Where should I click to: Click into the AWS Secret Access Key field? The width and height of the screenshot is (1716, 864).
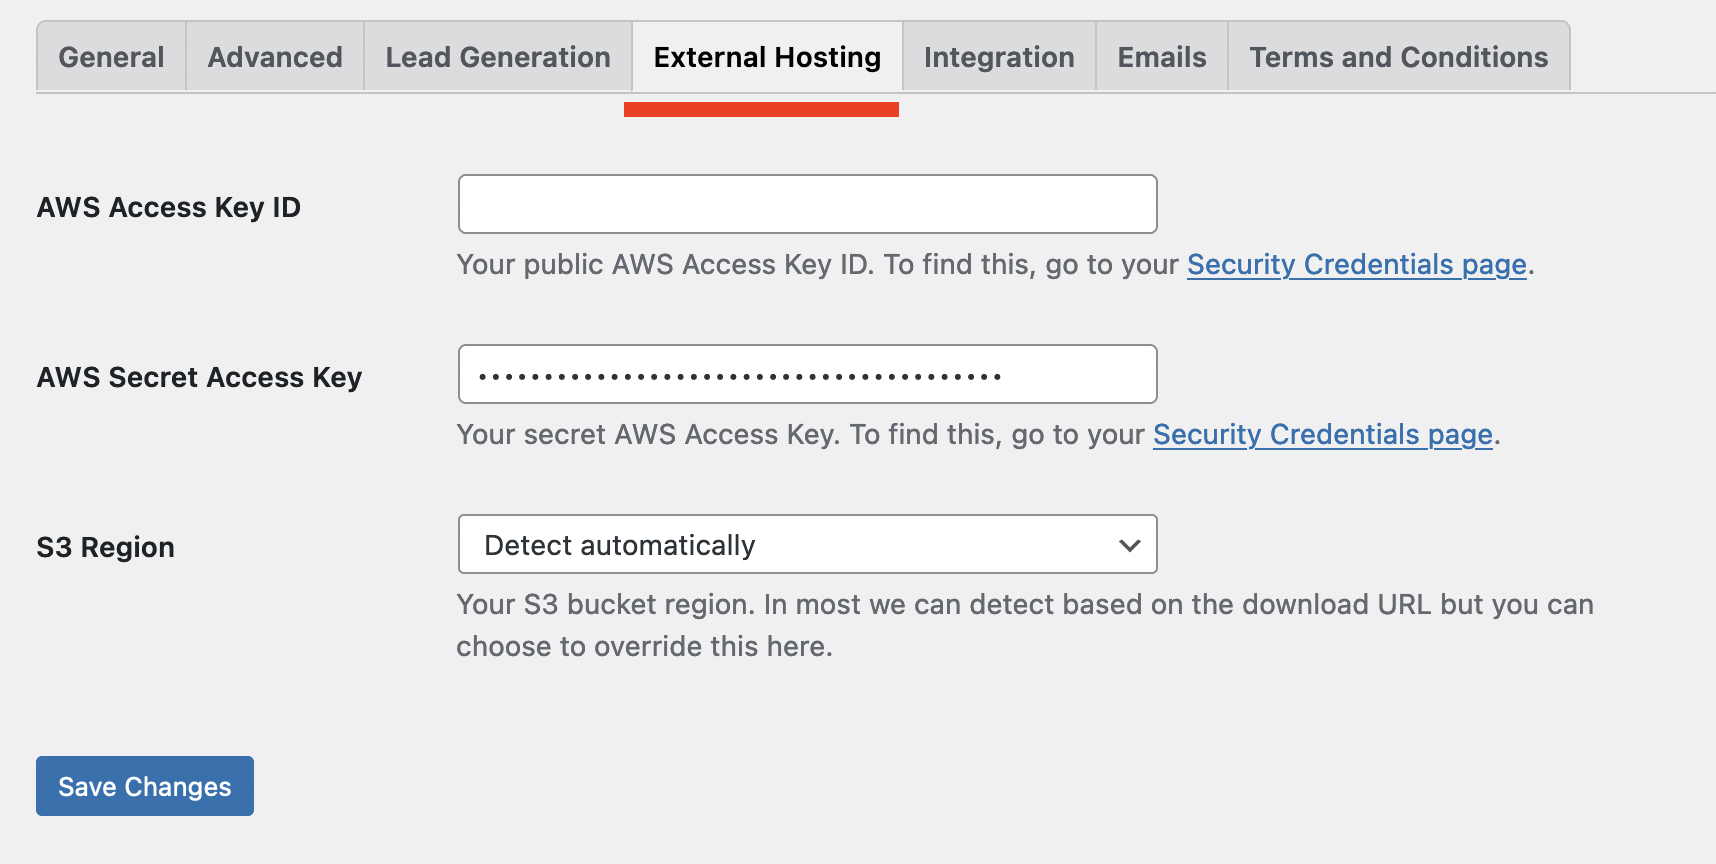(x=808, y=374)
